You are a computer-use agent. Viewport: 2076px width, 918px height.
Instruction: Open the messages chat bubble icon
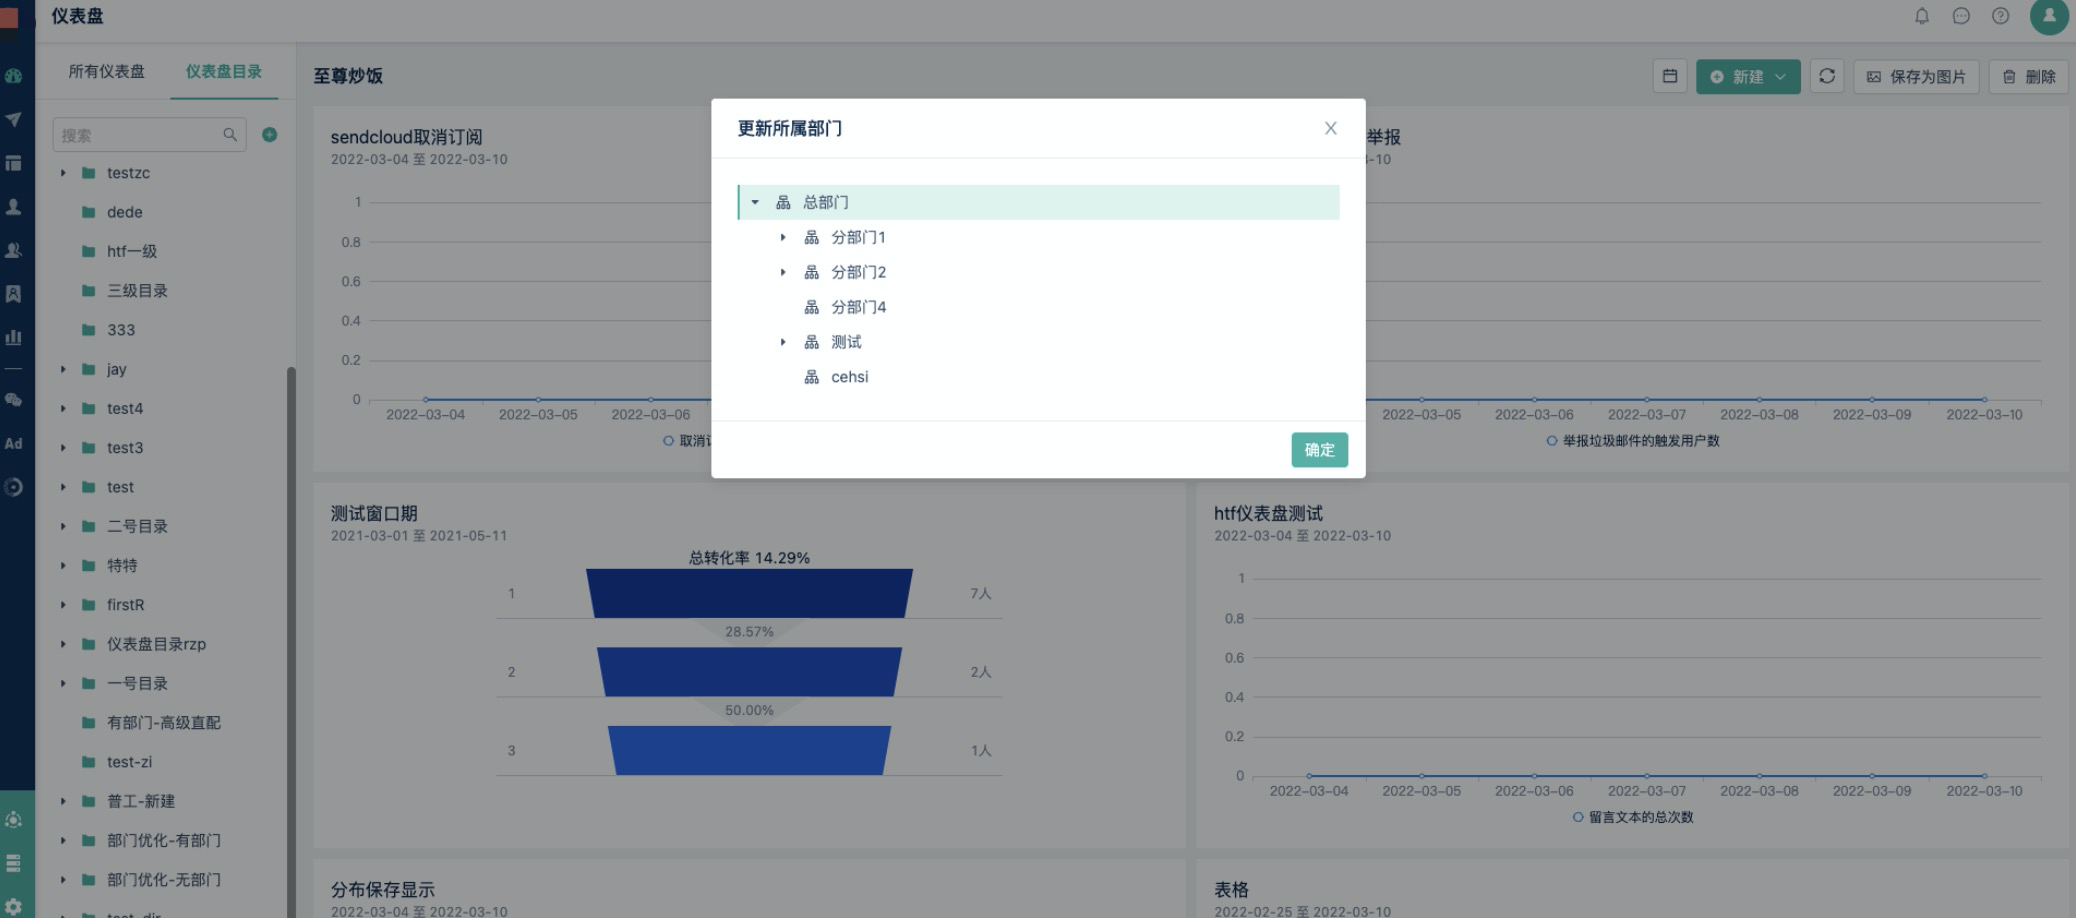pyautogui.click(x=1961, y=16)
